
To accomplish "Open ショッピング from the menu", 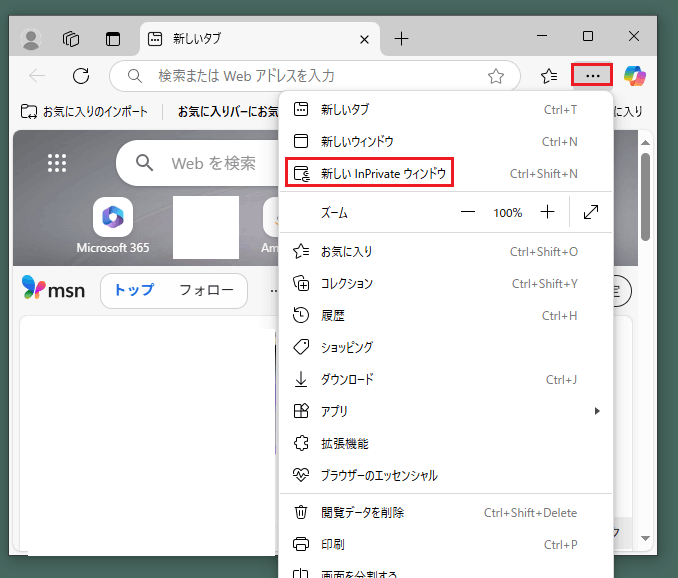I will 446,348.
